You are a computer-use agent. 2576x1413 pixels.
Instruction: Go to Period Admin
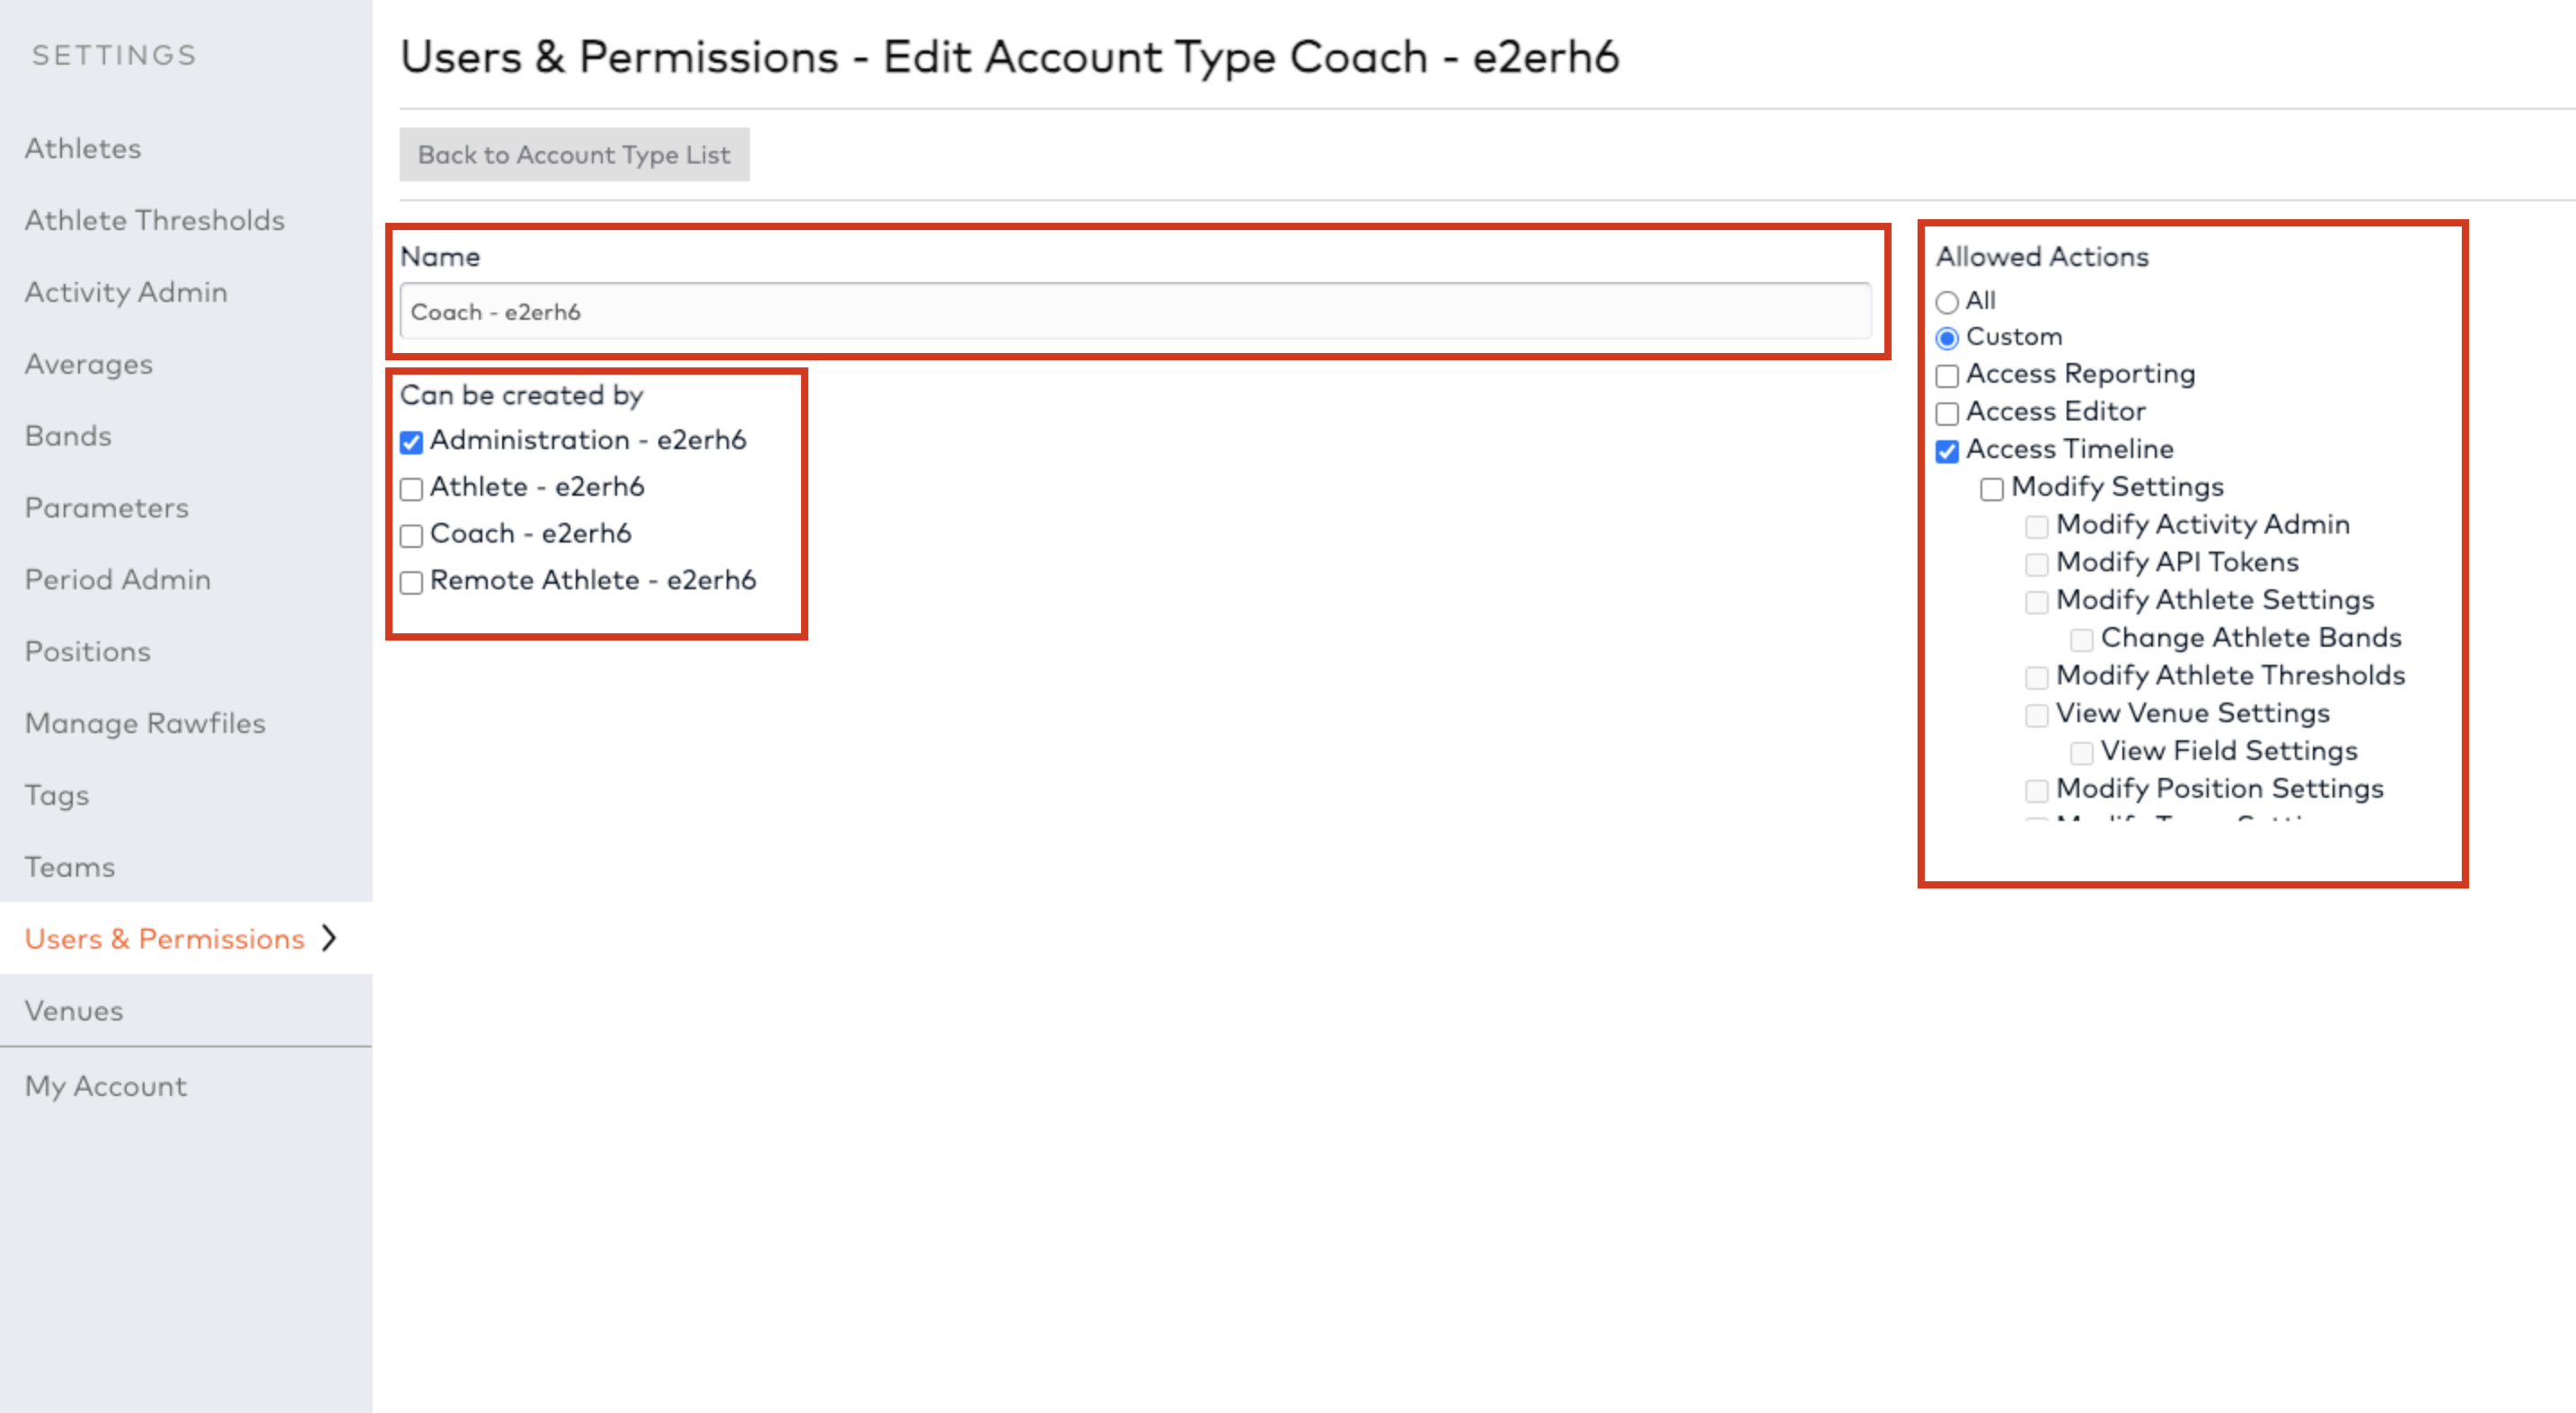point(118,580)
